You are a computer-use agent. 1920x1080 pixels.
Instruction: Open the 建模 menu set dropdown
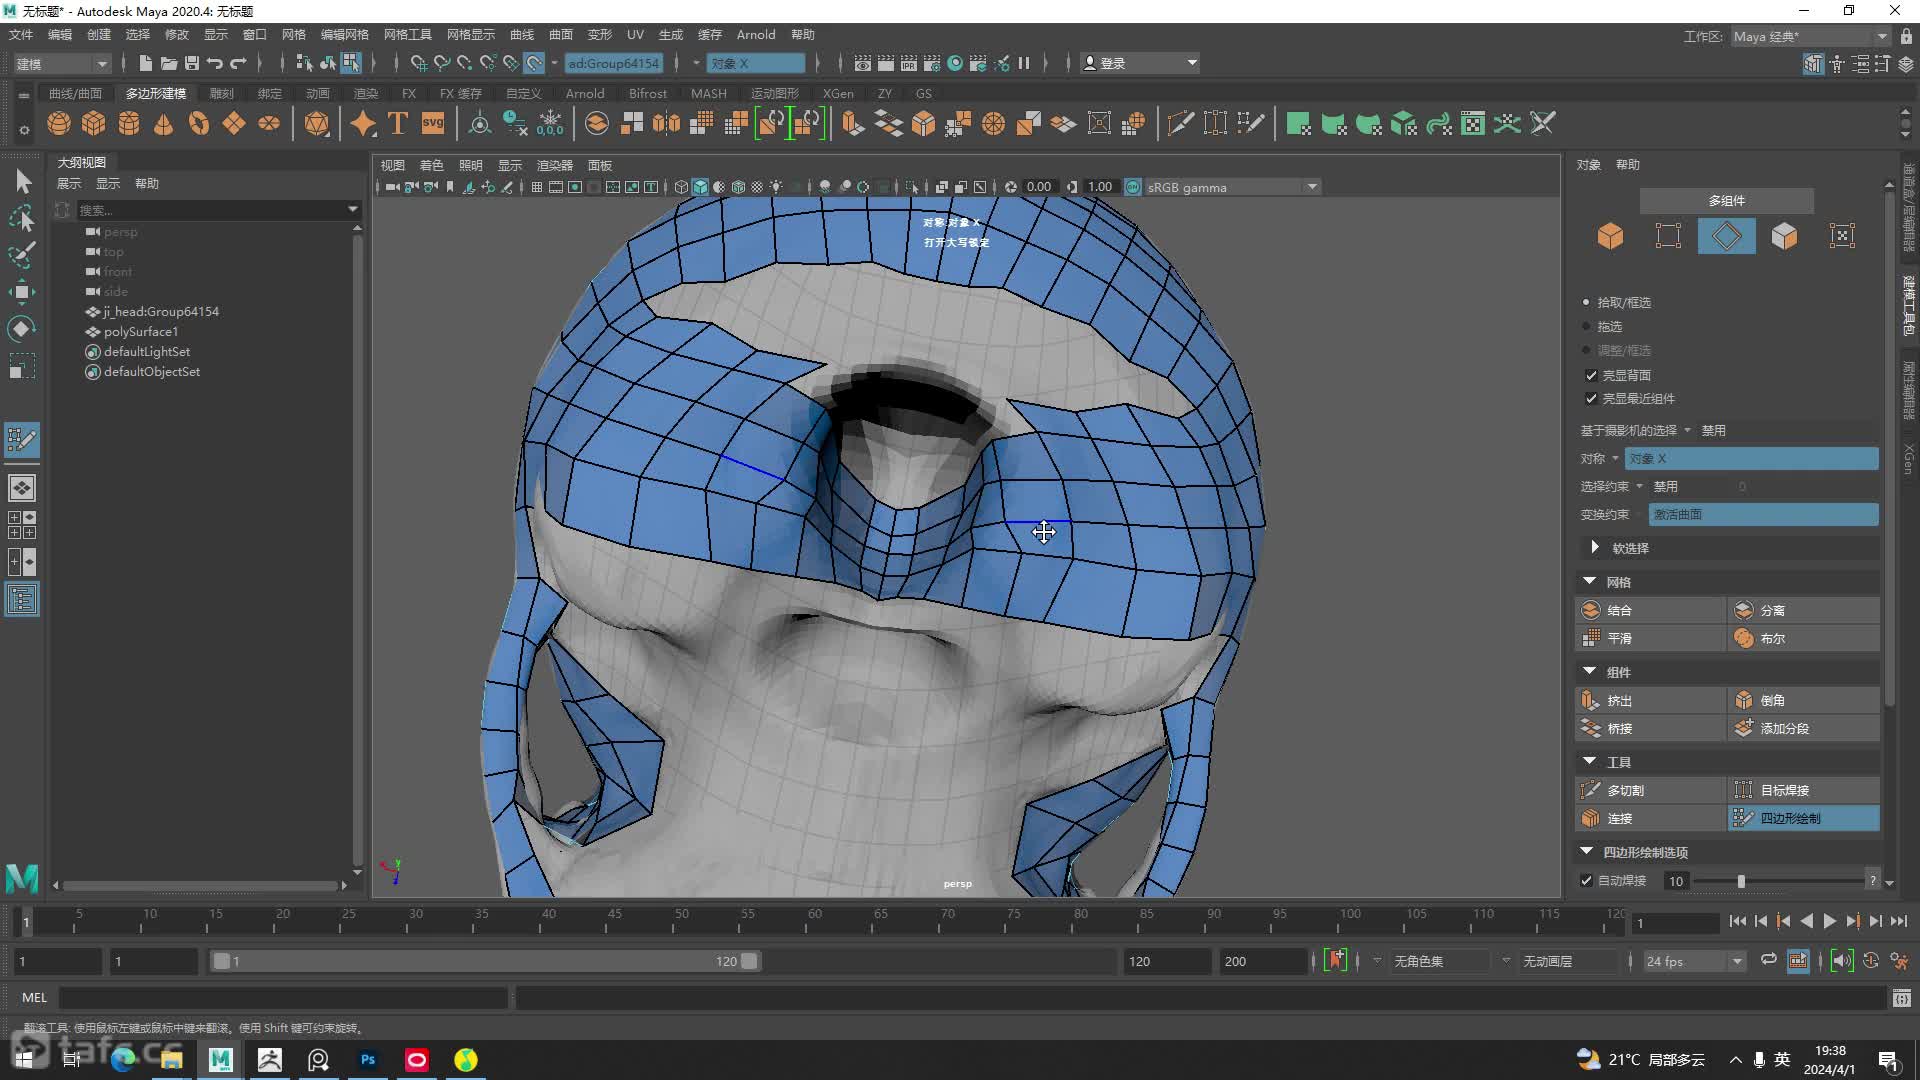click(62, 63)
